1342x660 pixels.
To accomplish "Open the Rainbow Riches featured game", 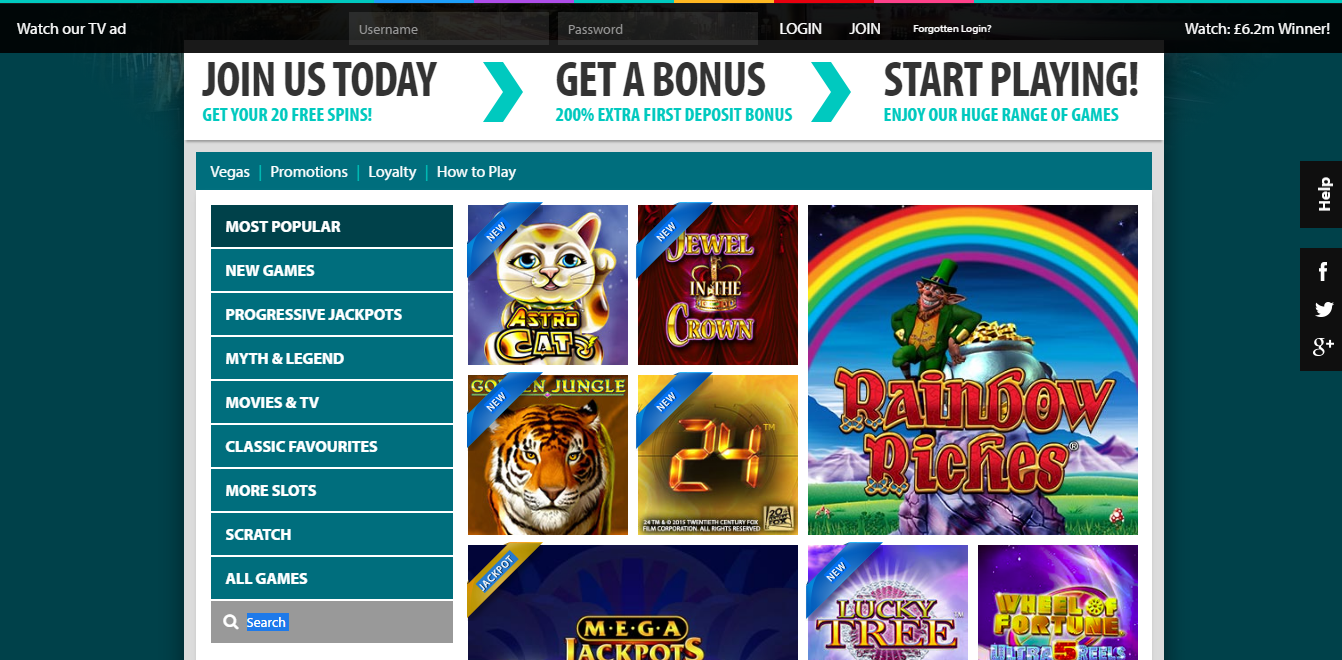I will (x=973, y=370).
